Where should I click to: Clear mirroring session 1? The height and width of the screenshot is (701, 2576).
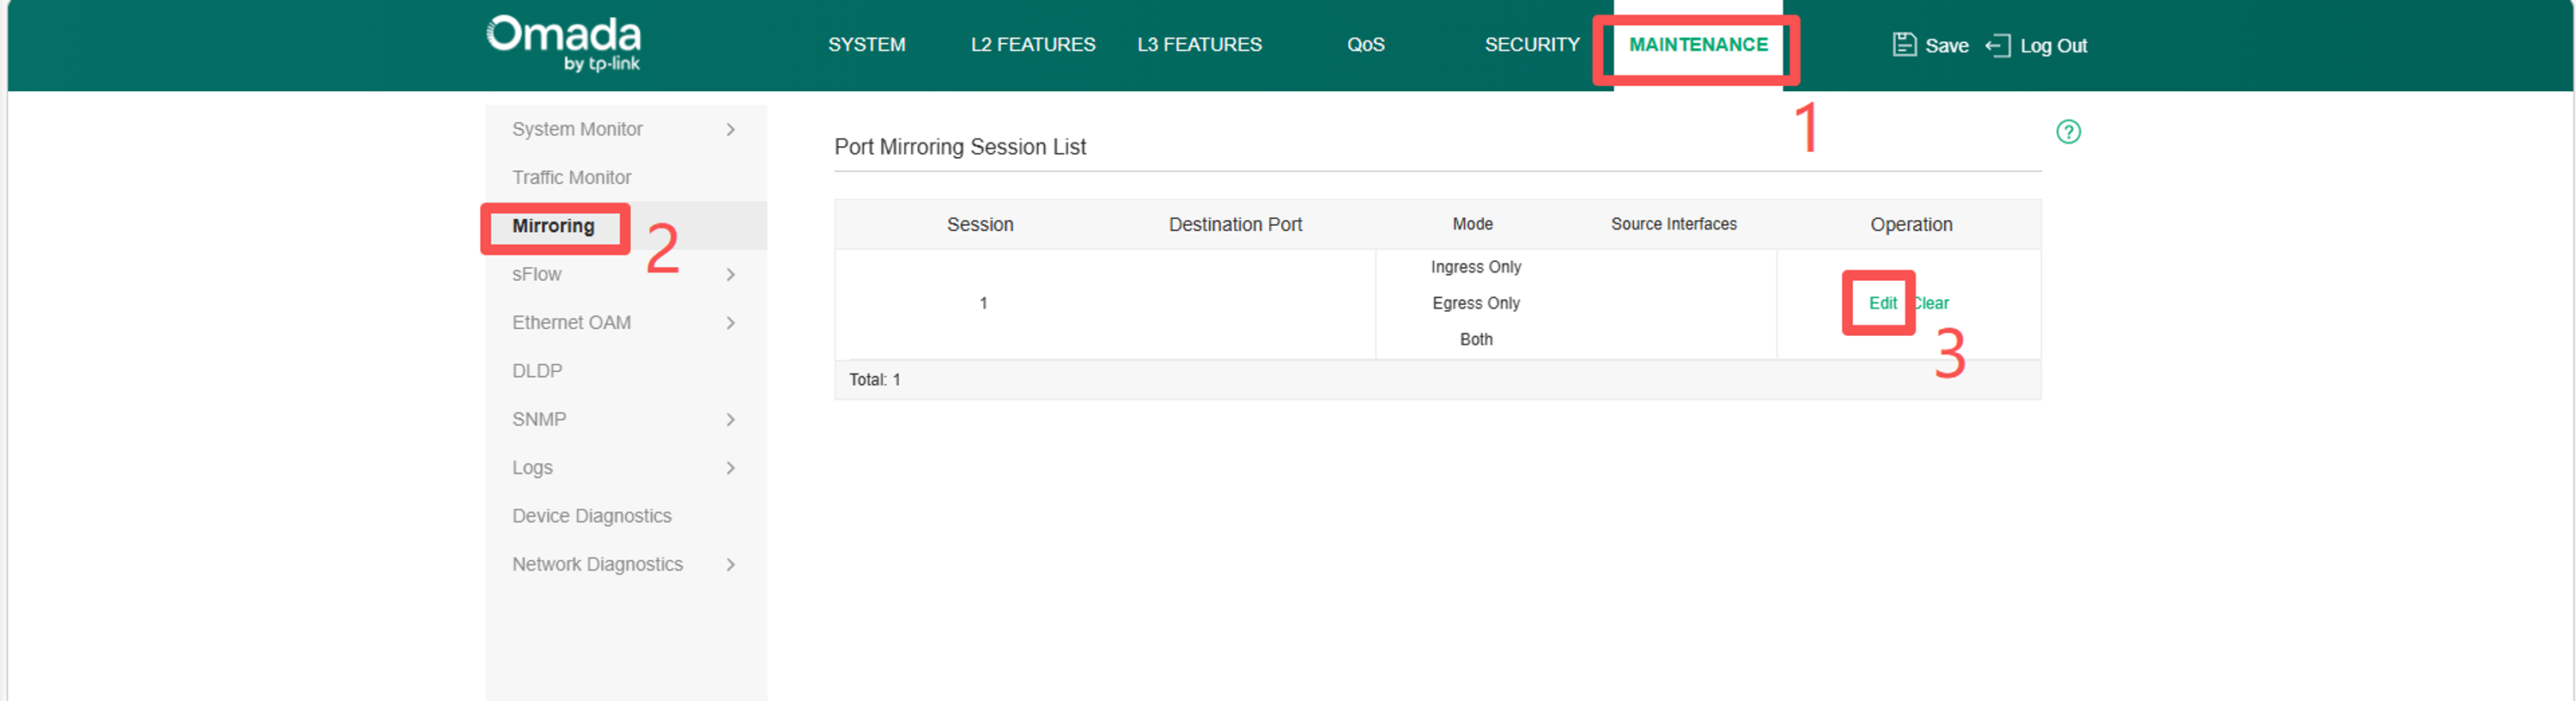coord(1931,303)
